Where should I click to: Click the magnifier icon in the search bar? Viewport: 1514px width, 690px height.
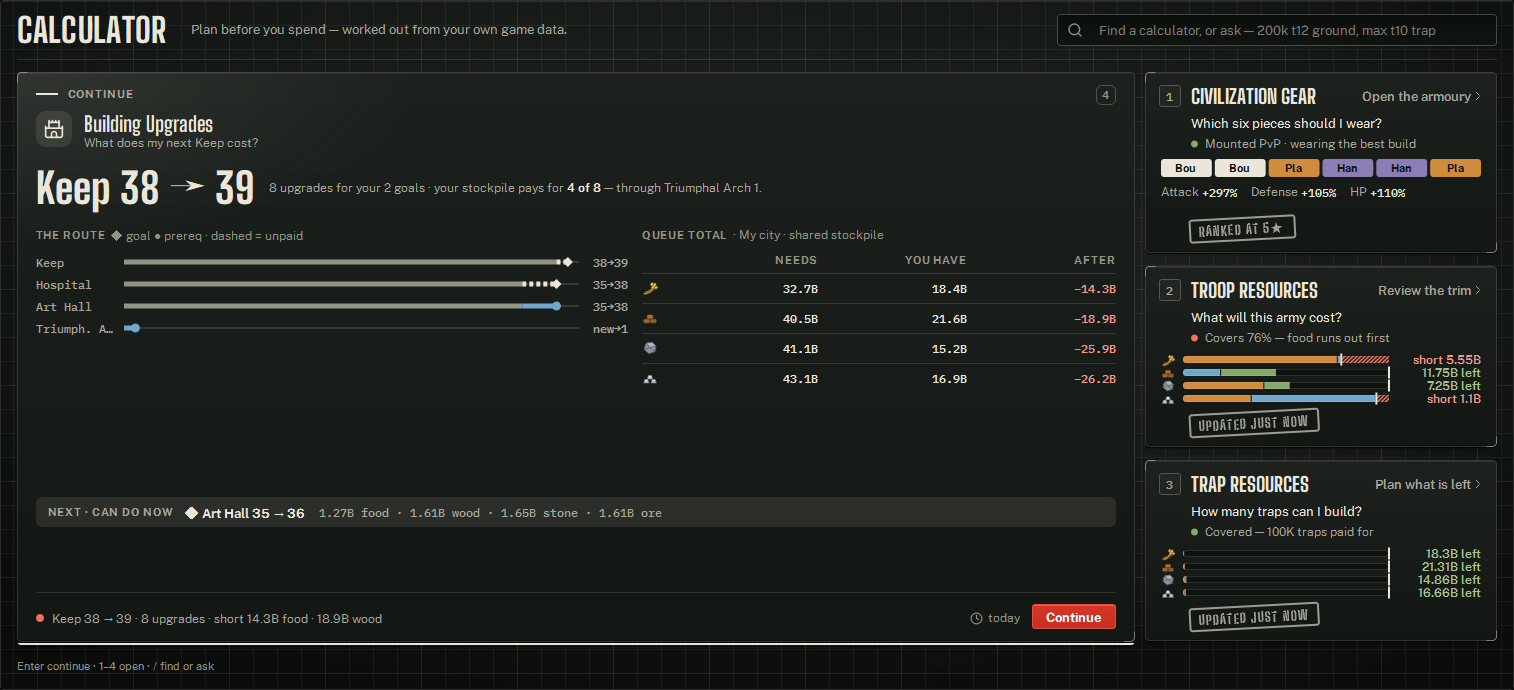point(1075,30)
